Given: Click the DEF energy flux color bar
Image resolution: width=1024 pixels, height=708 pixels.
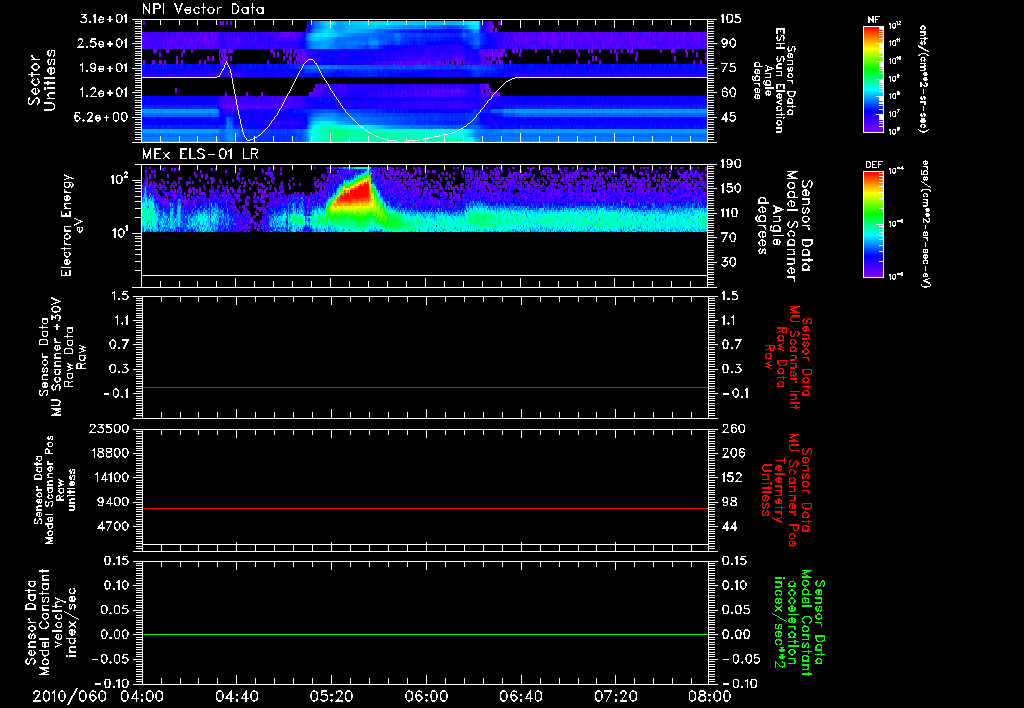Looking at the screenshot, I should pos(874,224).
